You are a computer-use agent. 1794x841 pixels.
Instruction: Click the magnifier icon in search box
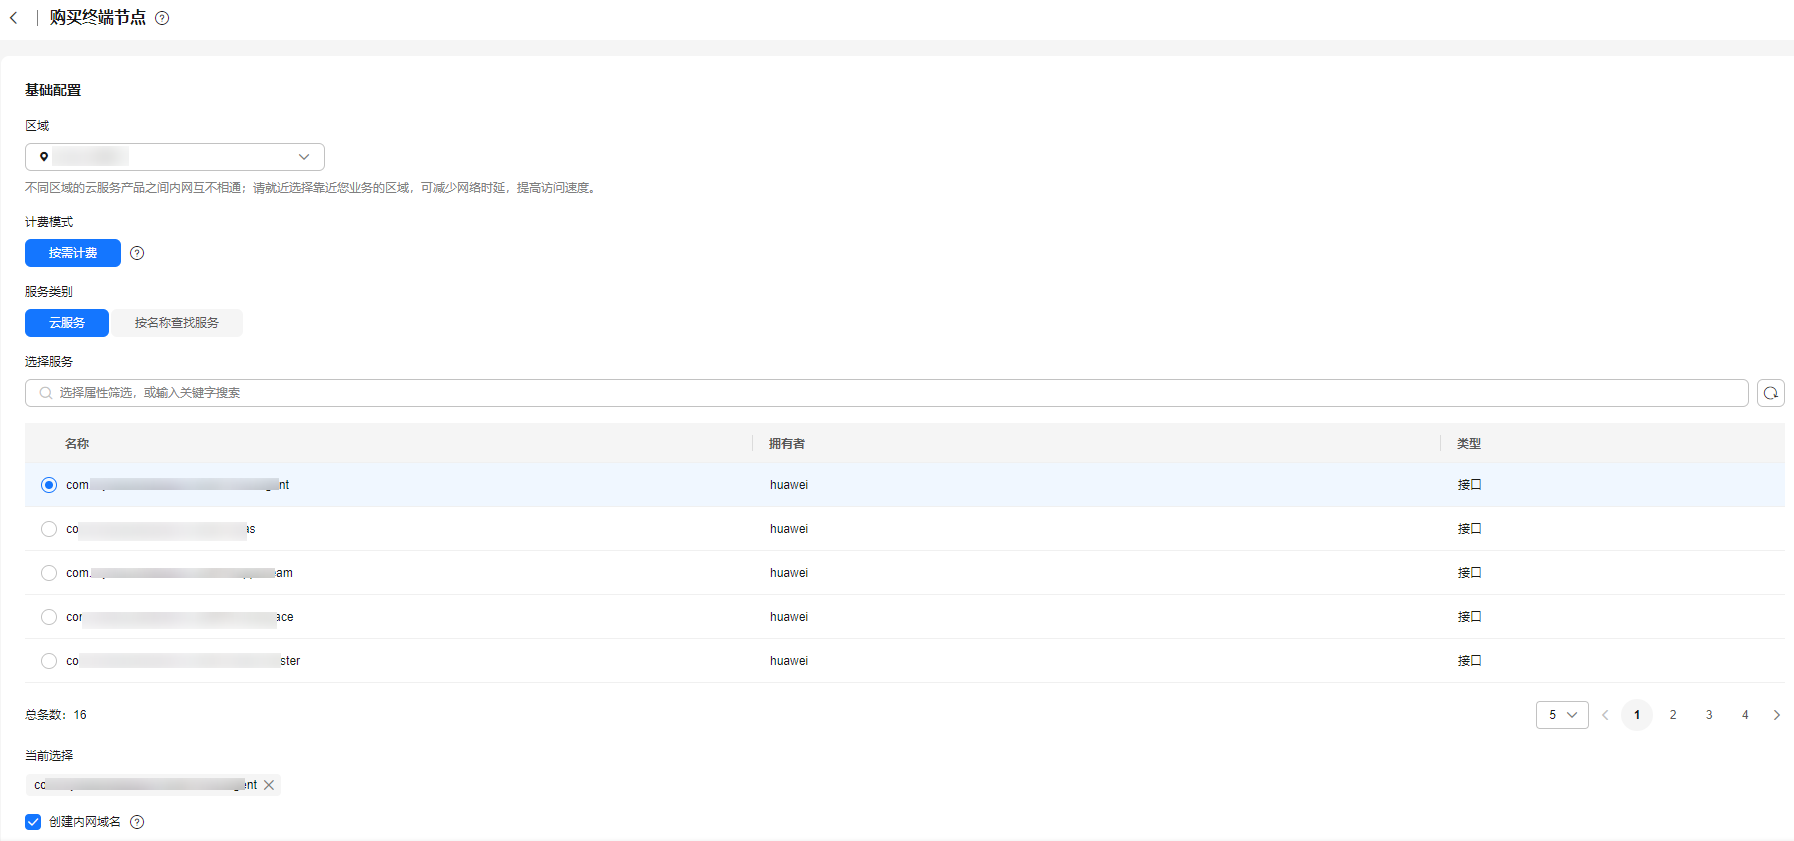(x=46, y=393)
